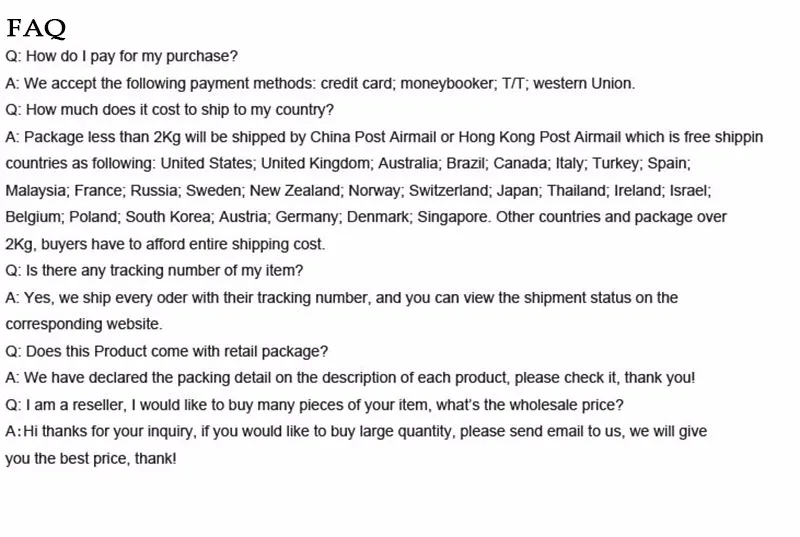Click the FAQ heading
800x537 pixels.
(x=36, y=28)
